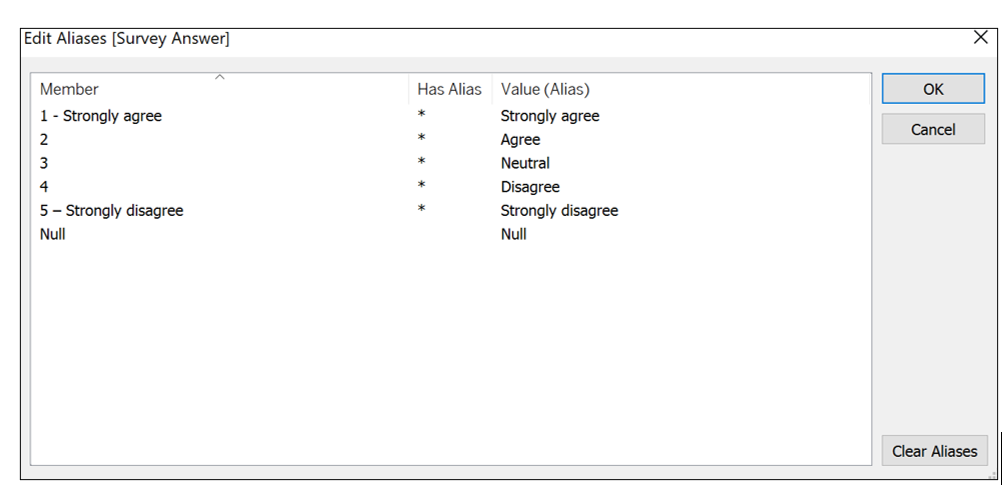Select the Null member row
This screenshot has width=1002, height=495.
(x=53, y=234)
